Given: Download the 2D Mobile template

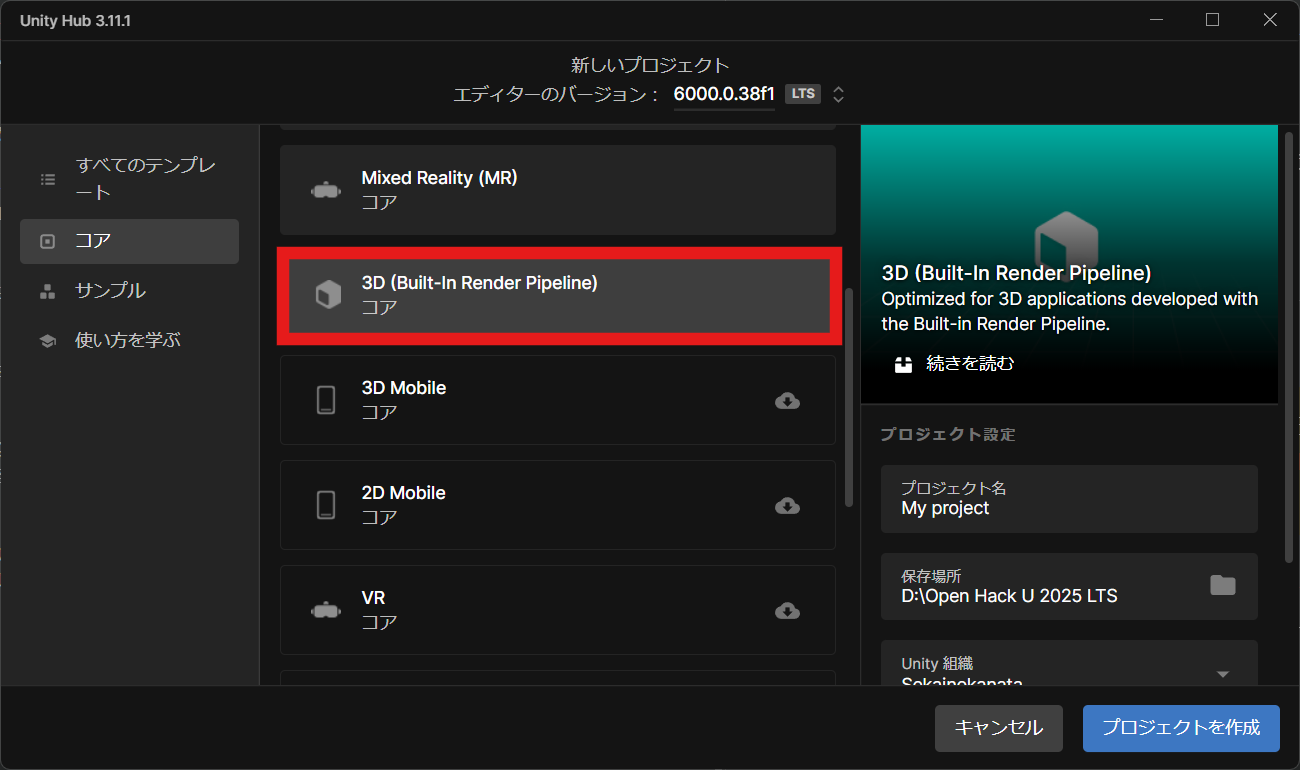Looking at the screenshot, I should (x=788, y=506).
